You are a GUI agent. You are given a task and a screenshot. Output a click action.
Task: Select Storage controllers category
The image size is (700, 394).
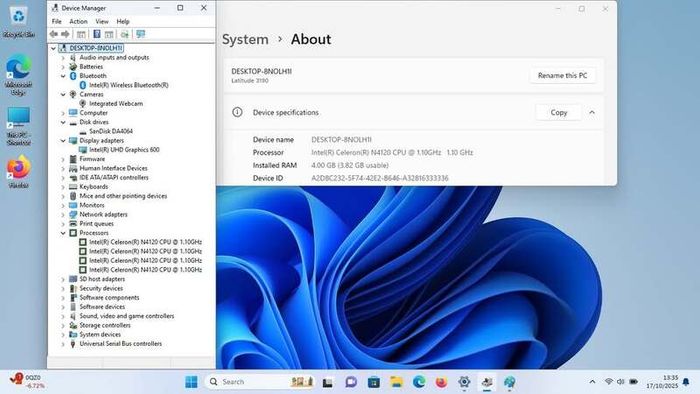pos(105,325)
